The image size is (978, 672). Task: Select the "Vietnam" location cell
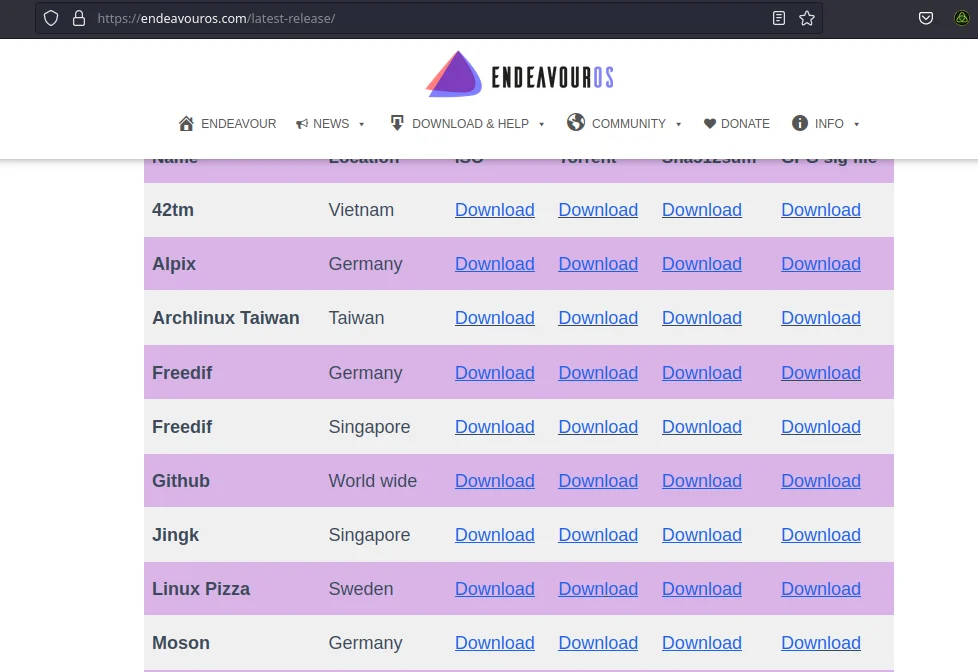coord(361,210)
